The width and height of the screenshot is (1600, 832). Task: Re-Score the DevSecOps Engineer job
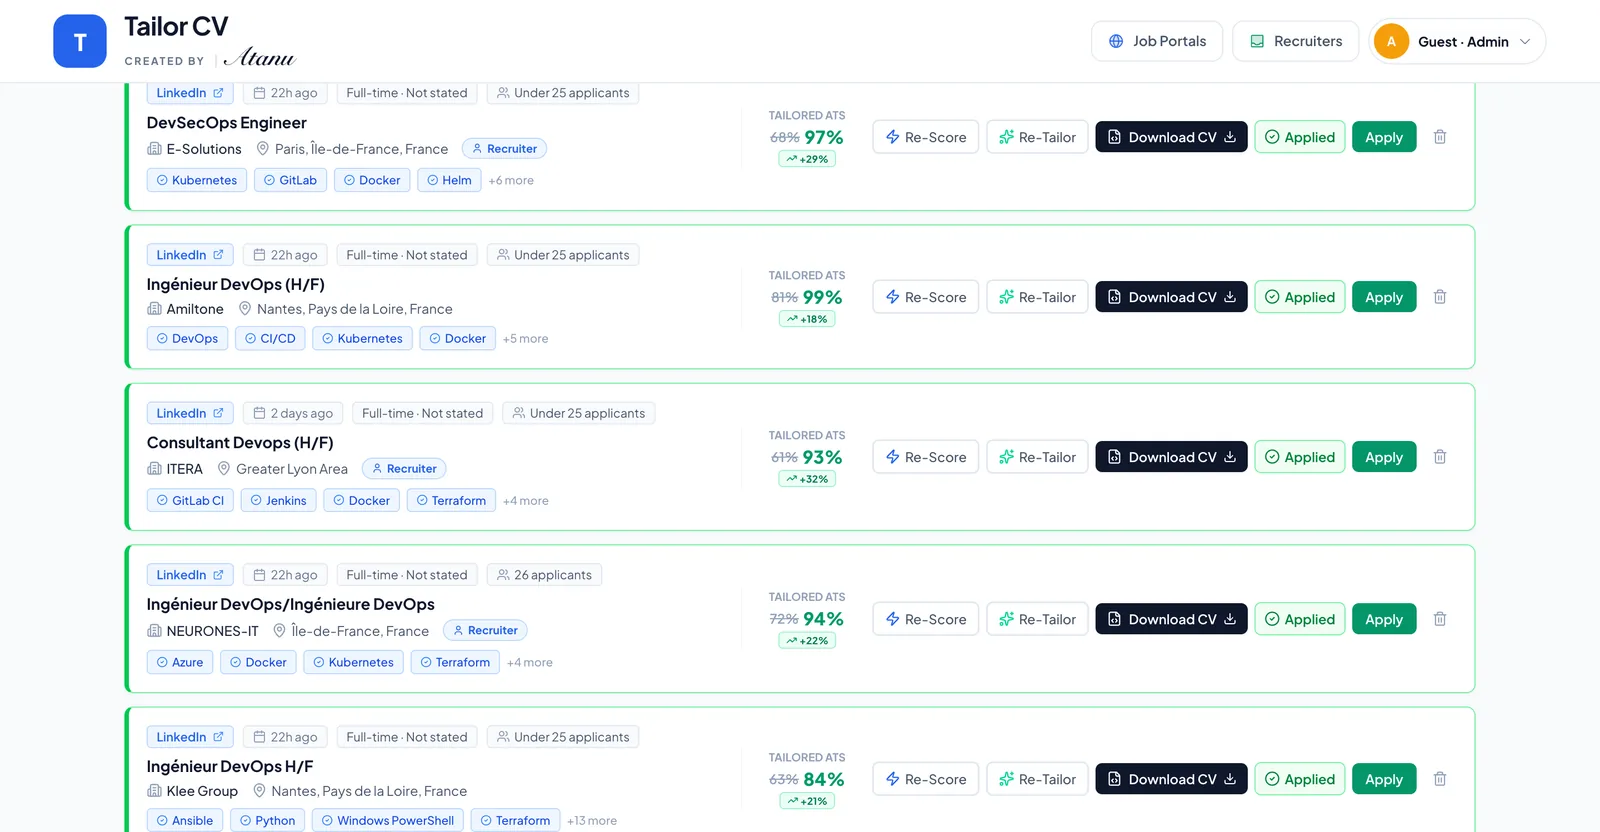925,137
